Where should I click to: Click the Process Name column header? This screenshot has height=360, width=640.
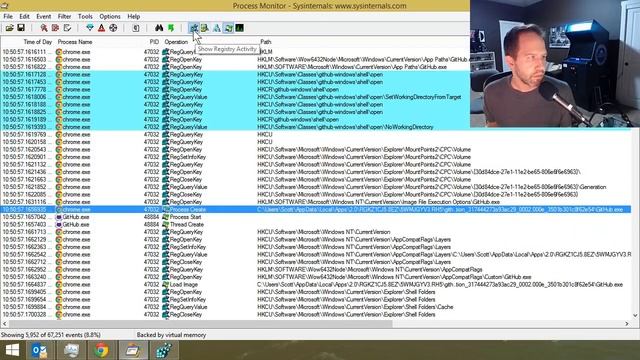point(75,42)
